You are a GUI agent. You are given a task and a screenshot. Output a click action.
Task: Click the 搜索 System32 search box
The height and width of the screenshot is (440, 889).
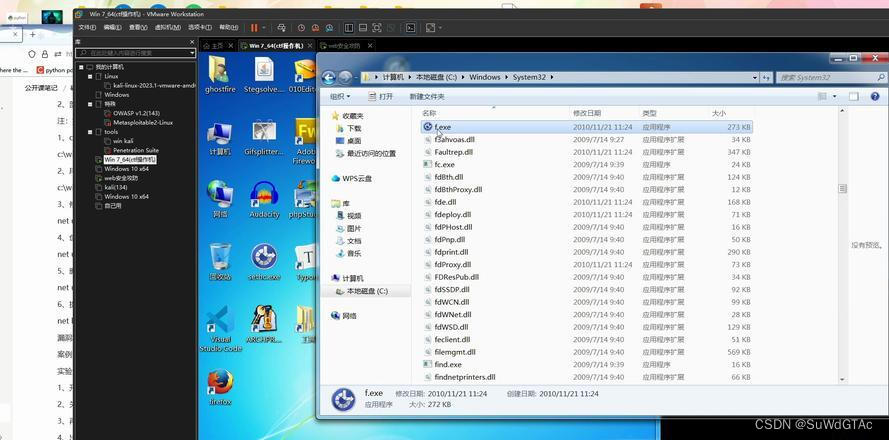(x=831, y=77)
